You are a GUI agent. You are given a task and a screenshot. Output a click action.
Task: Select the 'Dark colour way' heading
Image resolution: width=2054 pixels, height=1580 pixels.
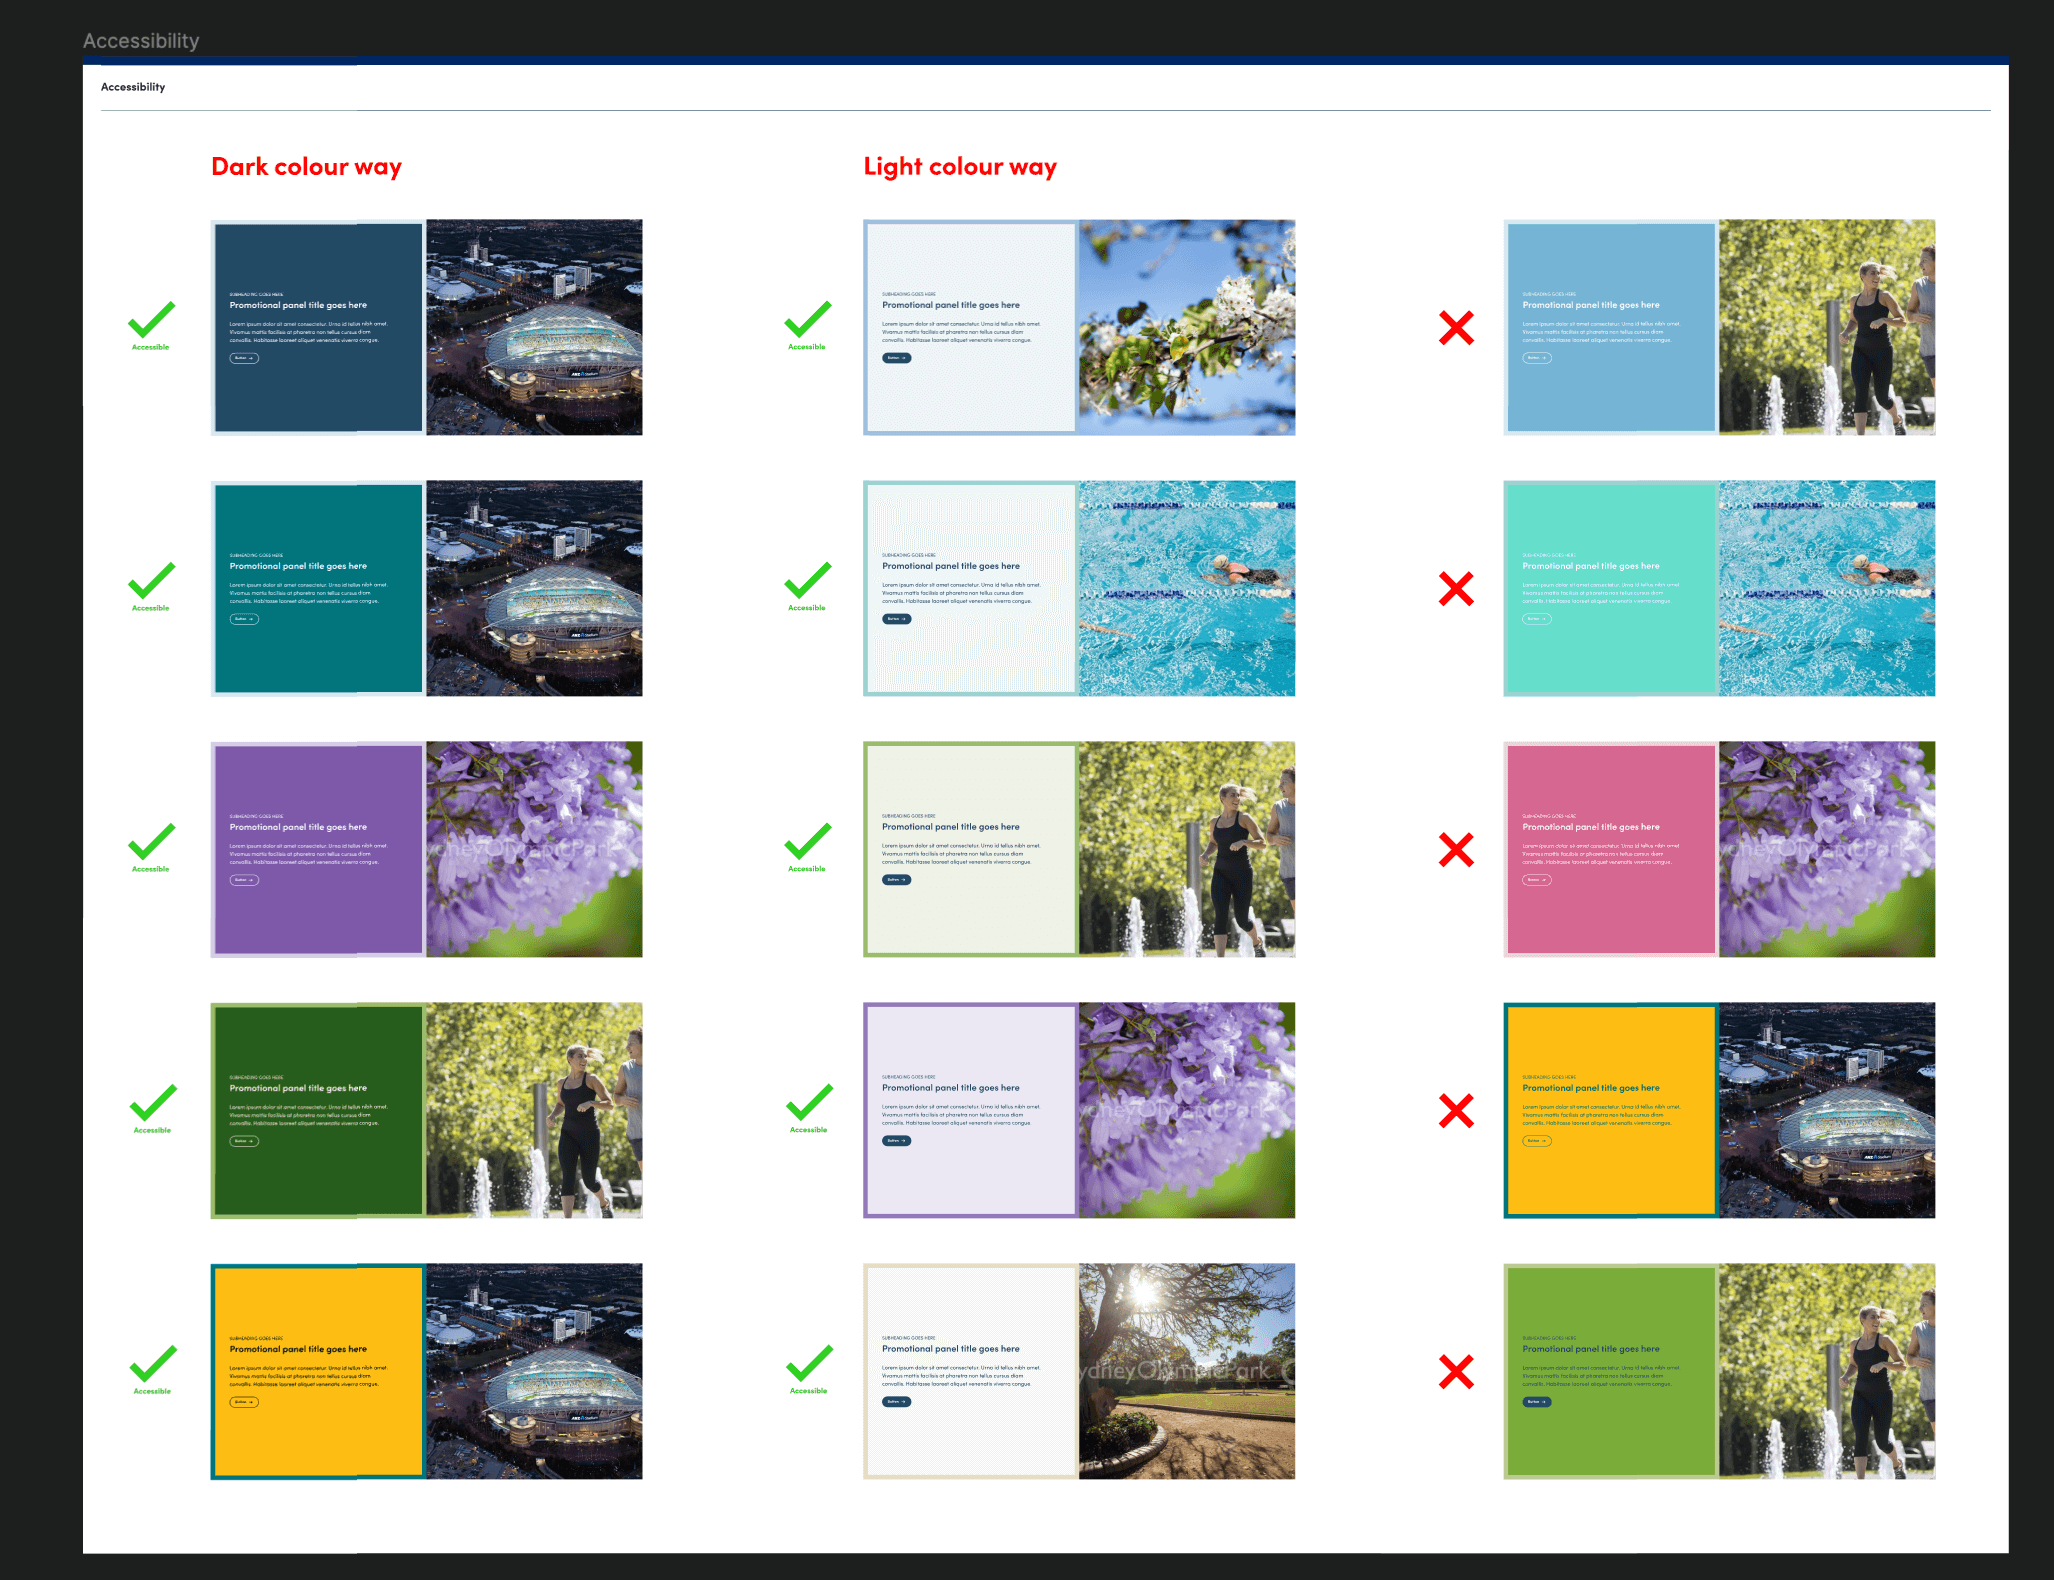click(x=306, y=167)
